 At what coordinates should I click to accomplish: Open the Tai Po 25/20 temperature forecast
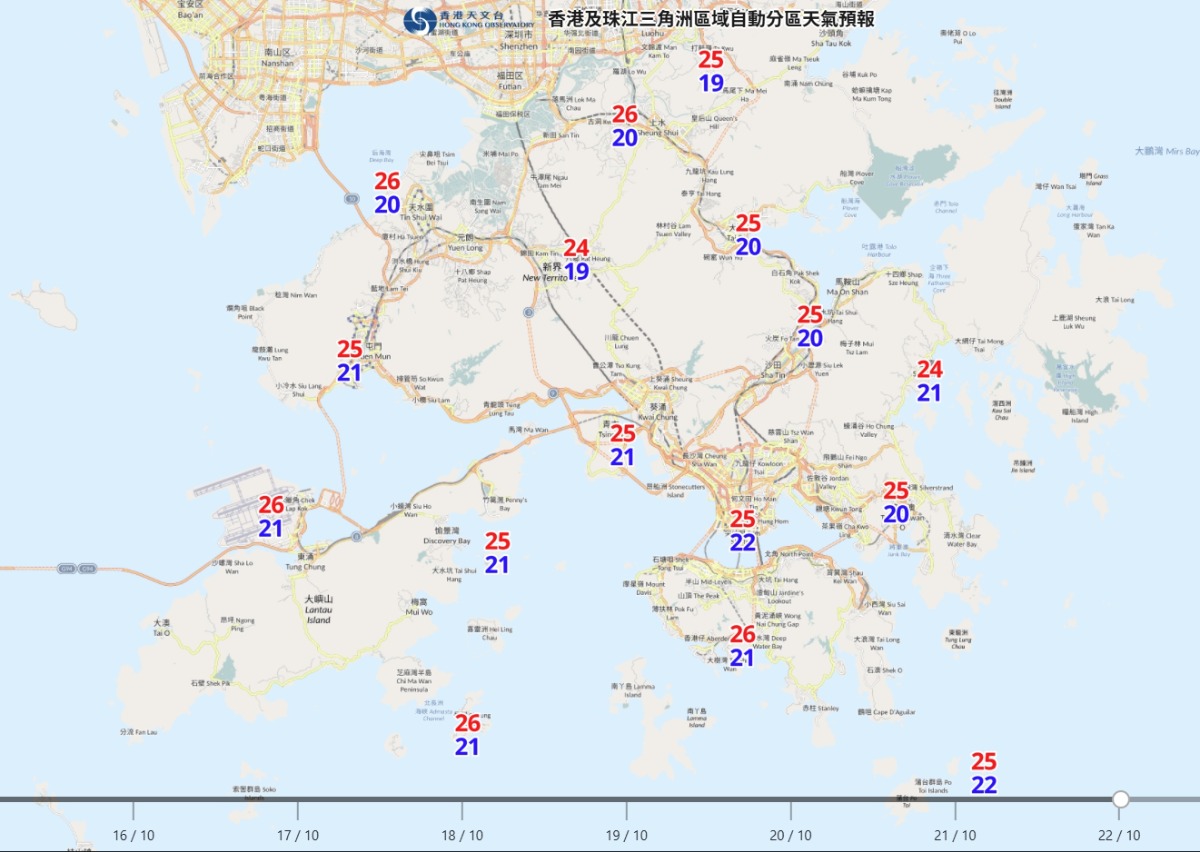(748, 235)
